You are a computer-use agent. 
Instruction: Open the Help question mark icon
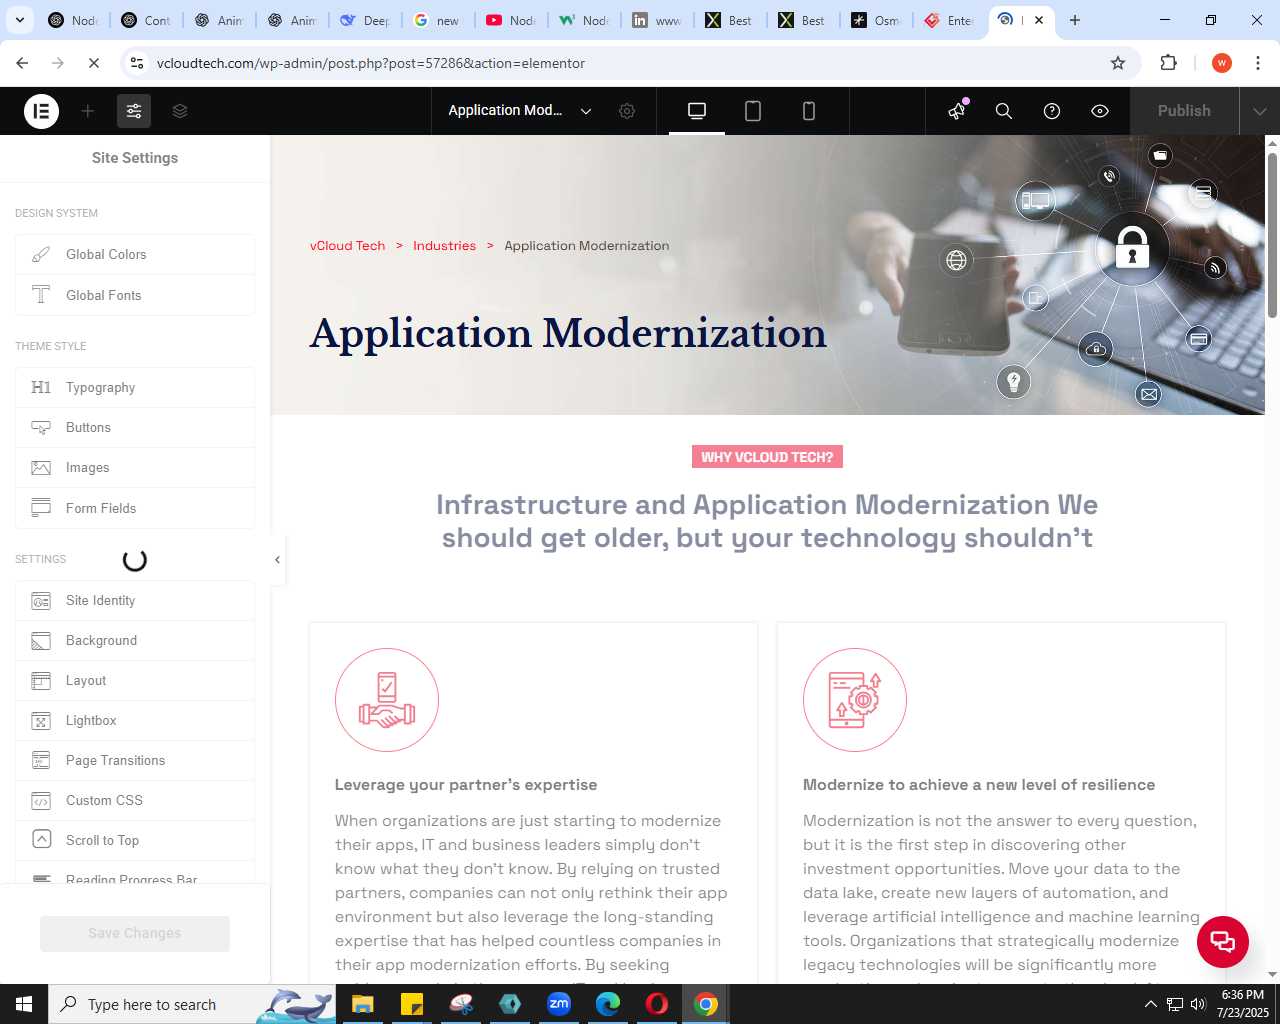tap(1052, 111)
